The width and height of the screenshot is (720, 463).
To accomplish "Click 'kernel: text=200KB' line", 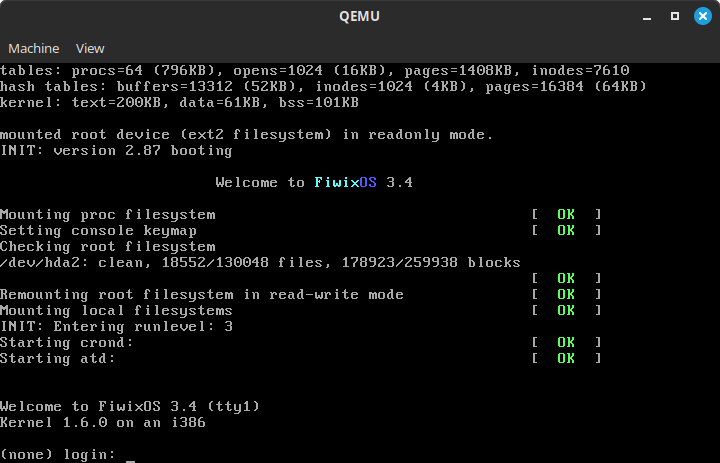I will (179, 102).
